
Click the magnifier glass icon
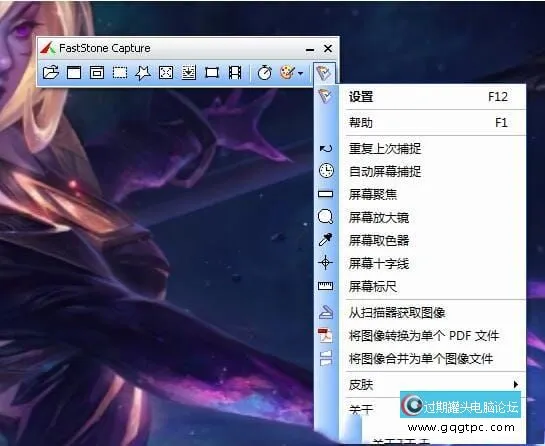[326, 217]
